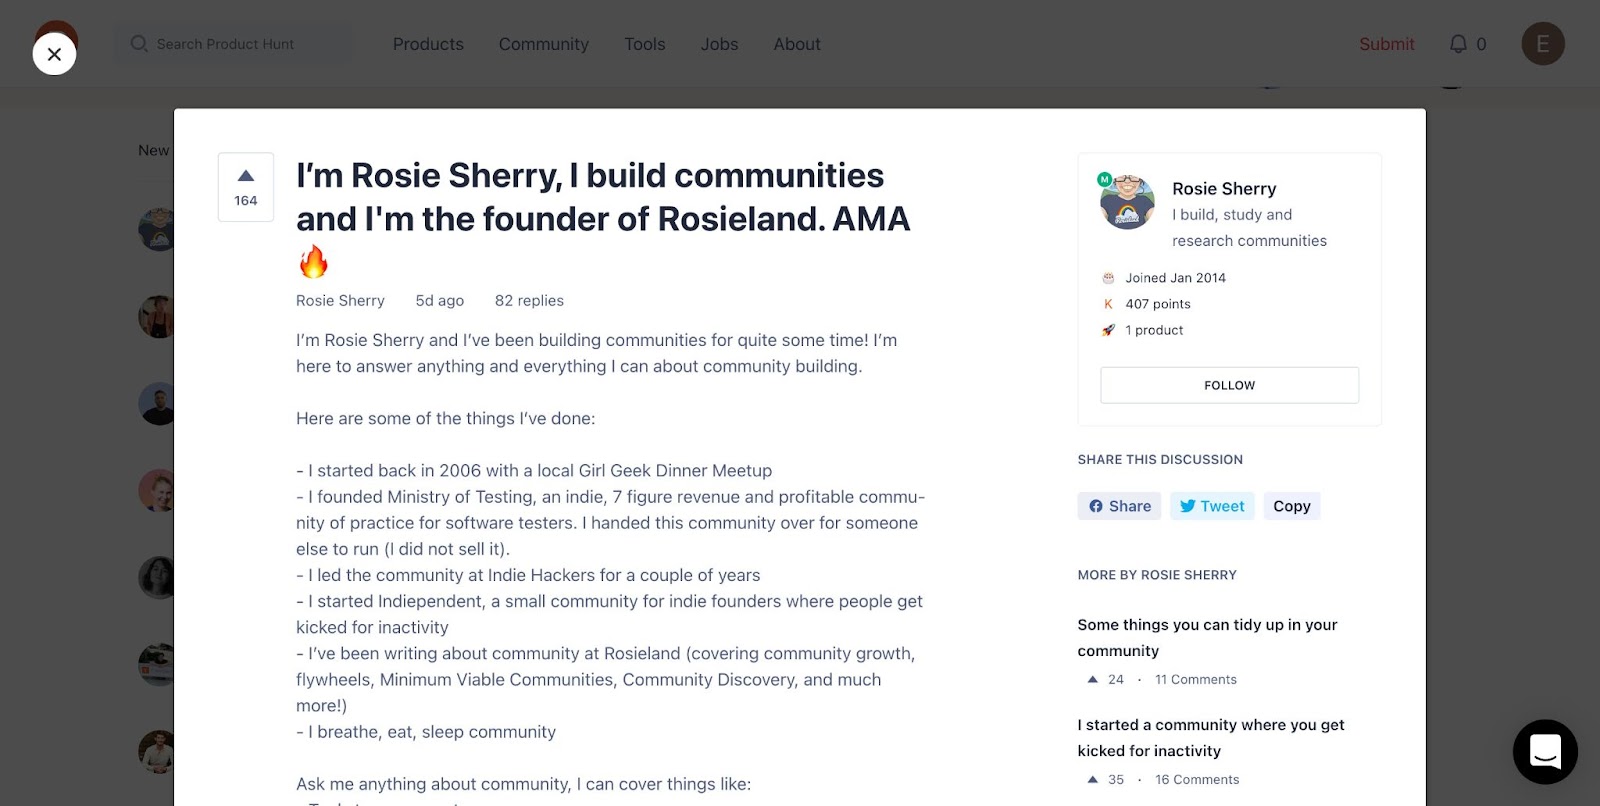Open the Products menu
Viewport: 1600px width, 806px height.
pos(428,44)
